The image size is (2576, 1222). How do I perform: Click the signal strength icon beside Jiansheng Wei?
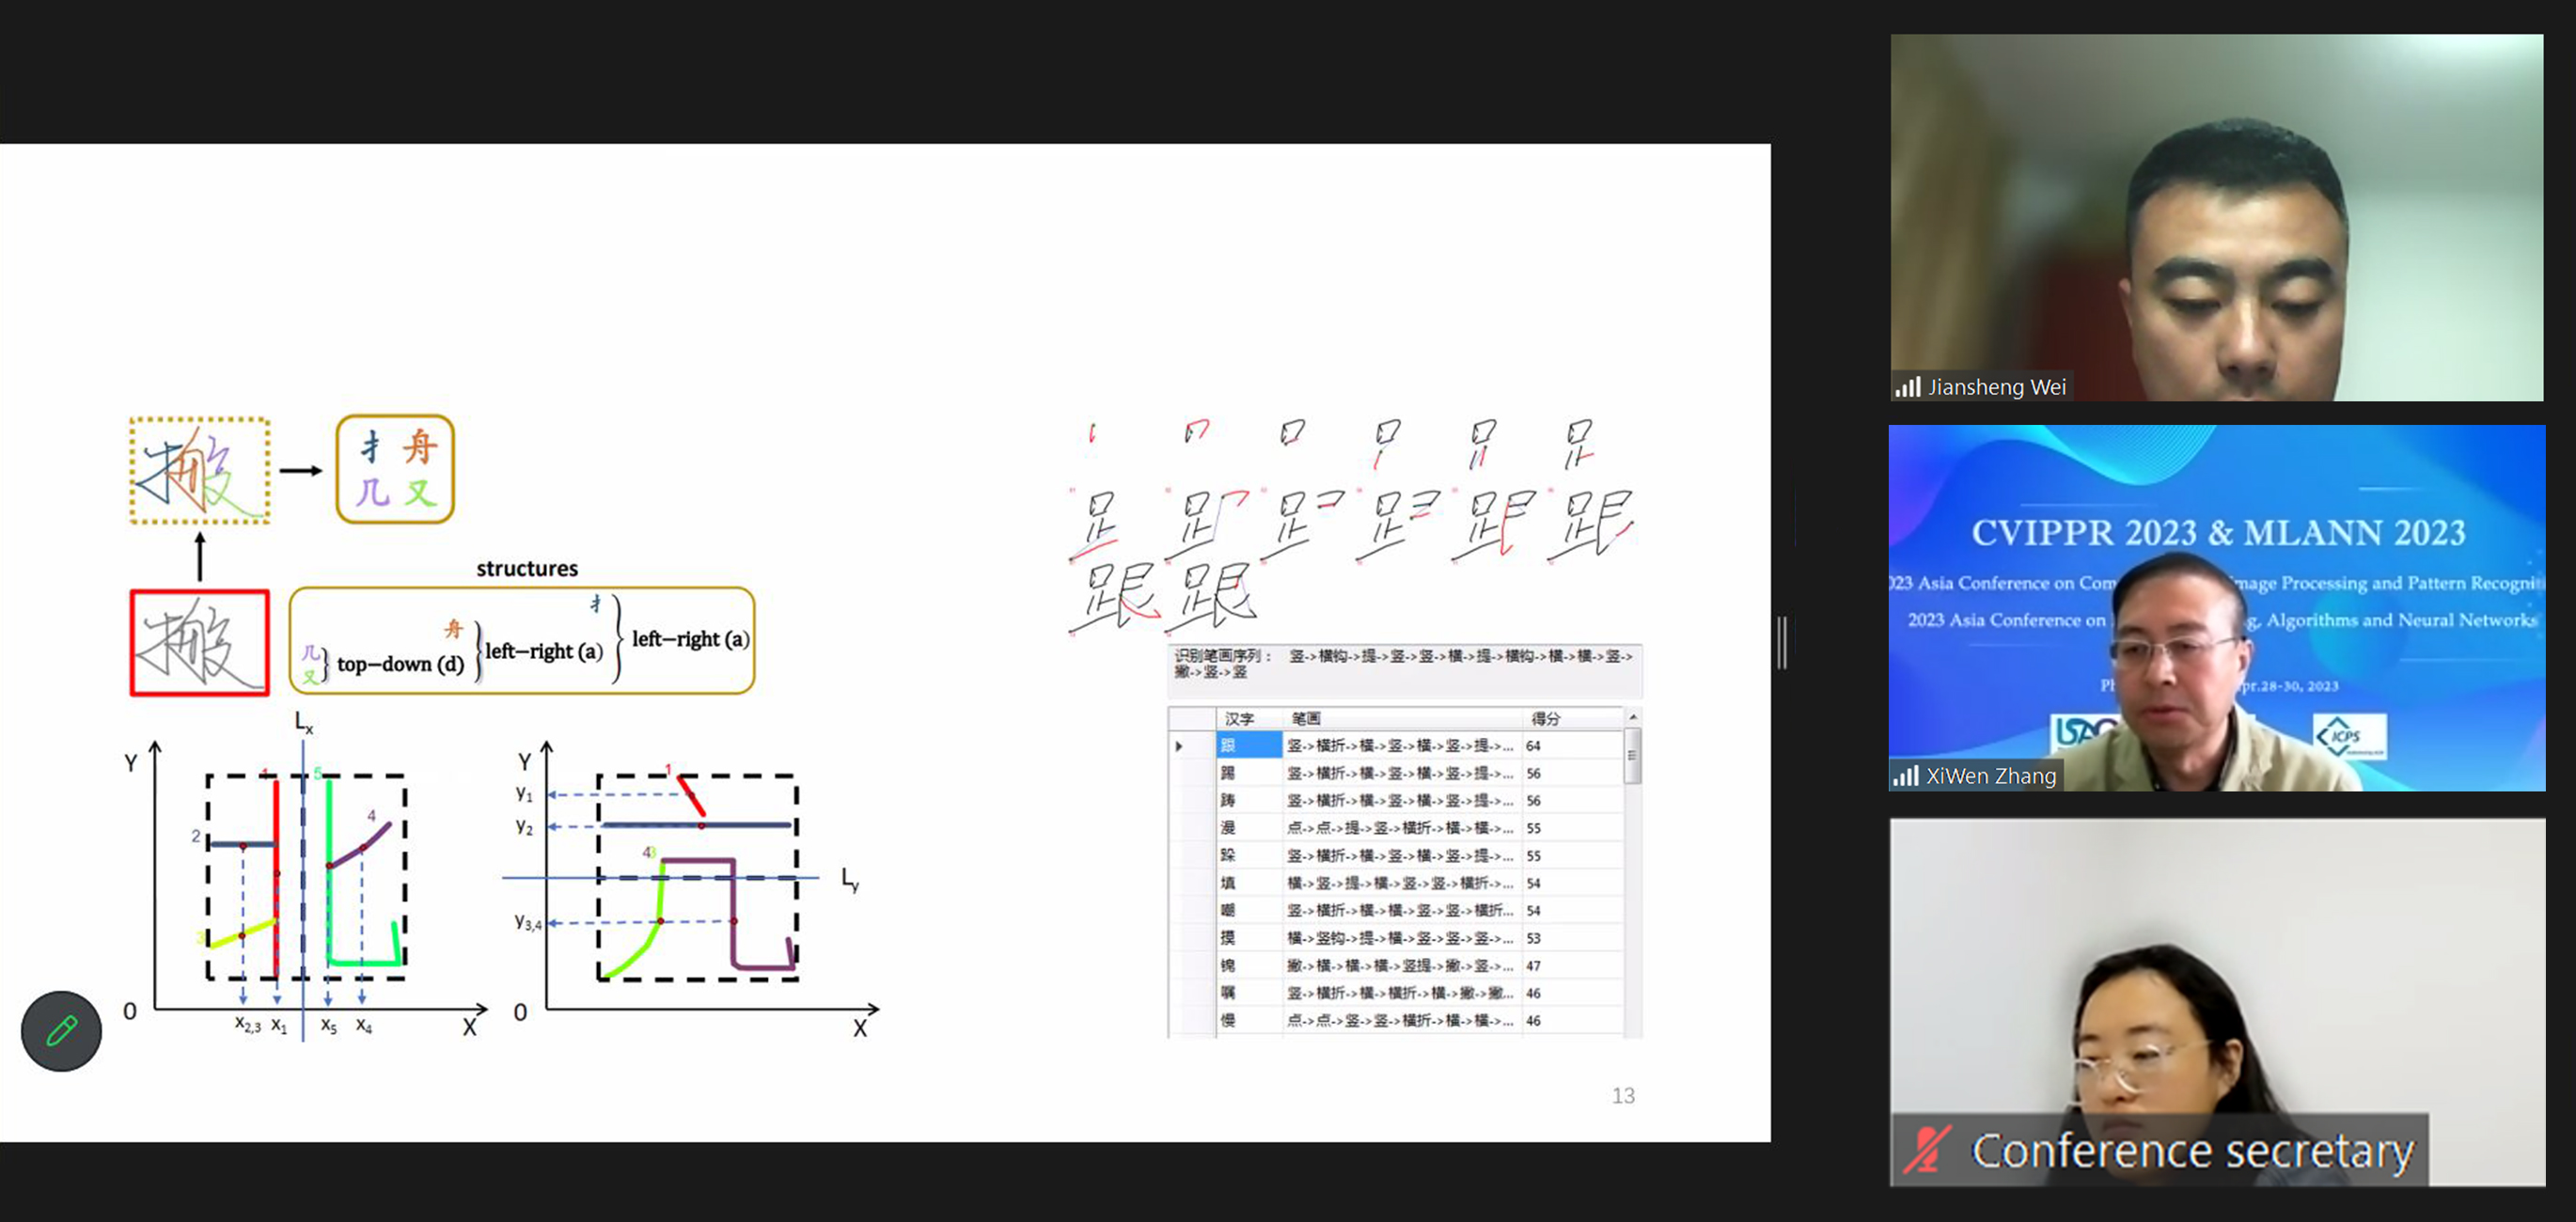pos(1907,387)
